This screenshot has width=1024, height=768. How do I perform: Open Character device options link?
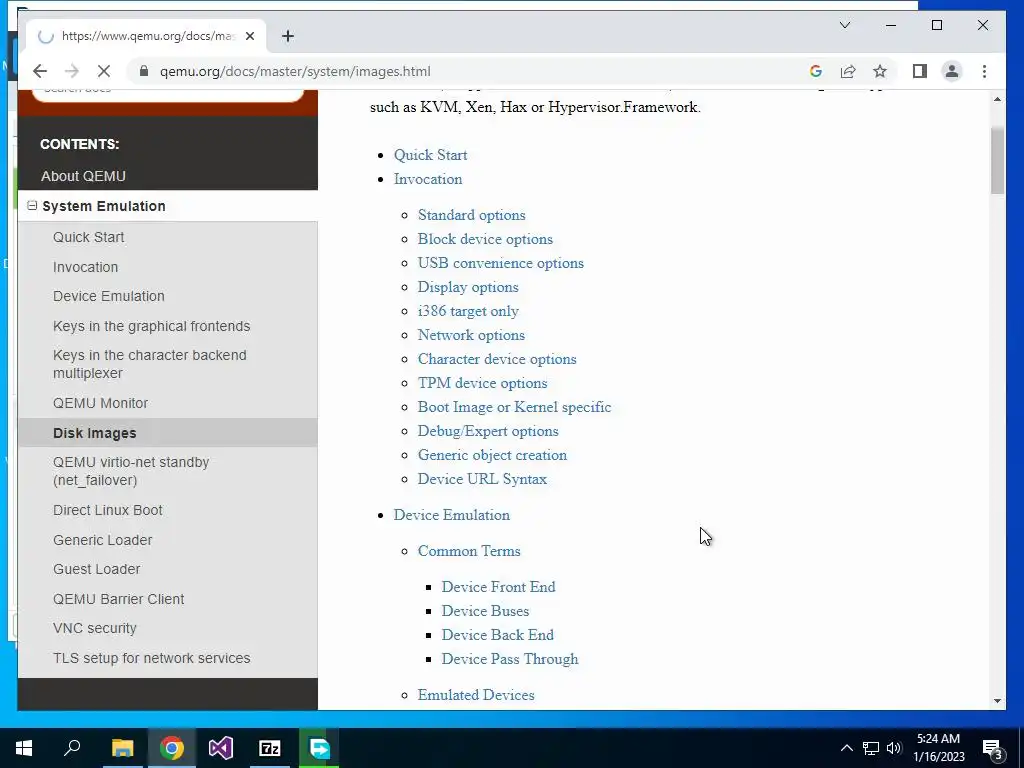(x=497, y=359)
